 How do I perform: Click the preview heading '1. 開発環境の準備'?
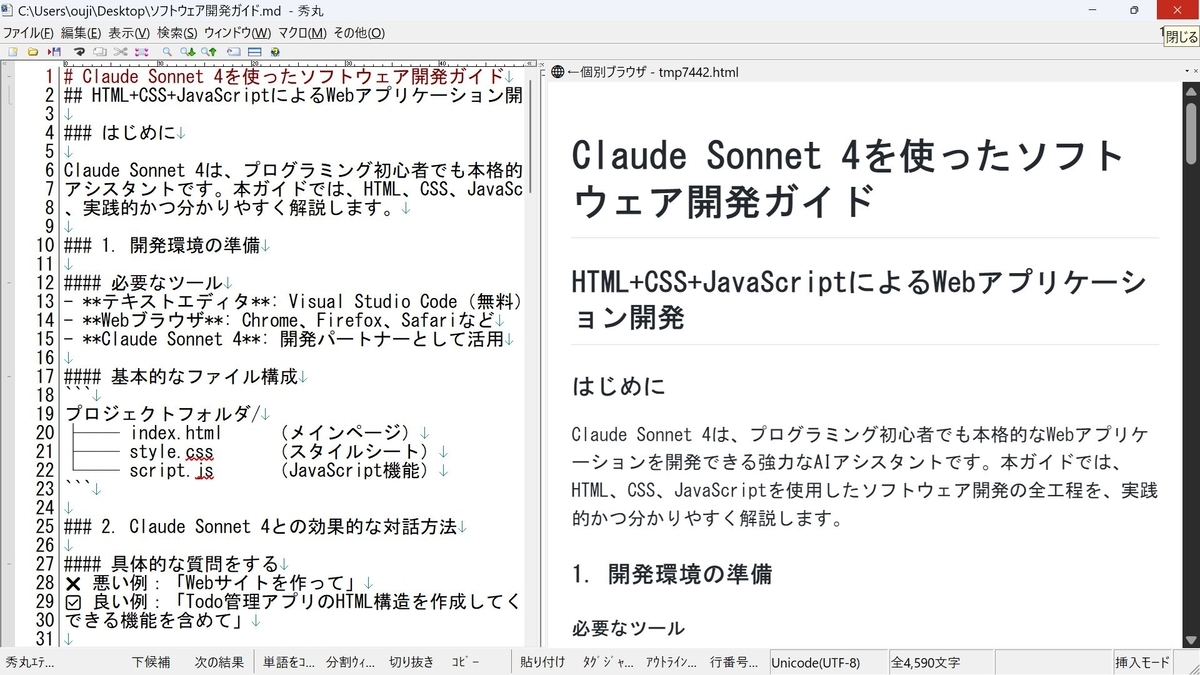pyautogui.click(x=671, y=575)
